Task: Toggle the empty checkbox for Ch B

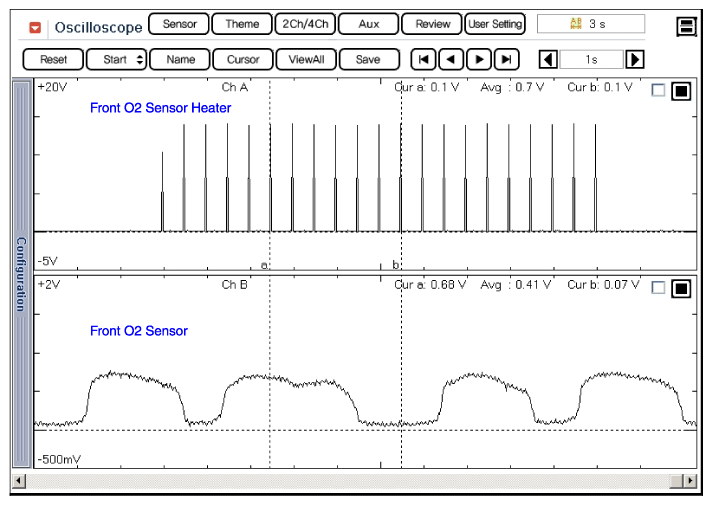Action: [657, 288]
